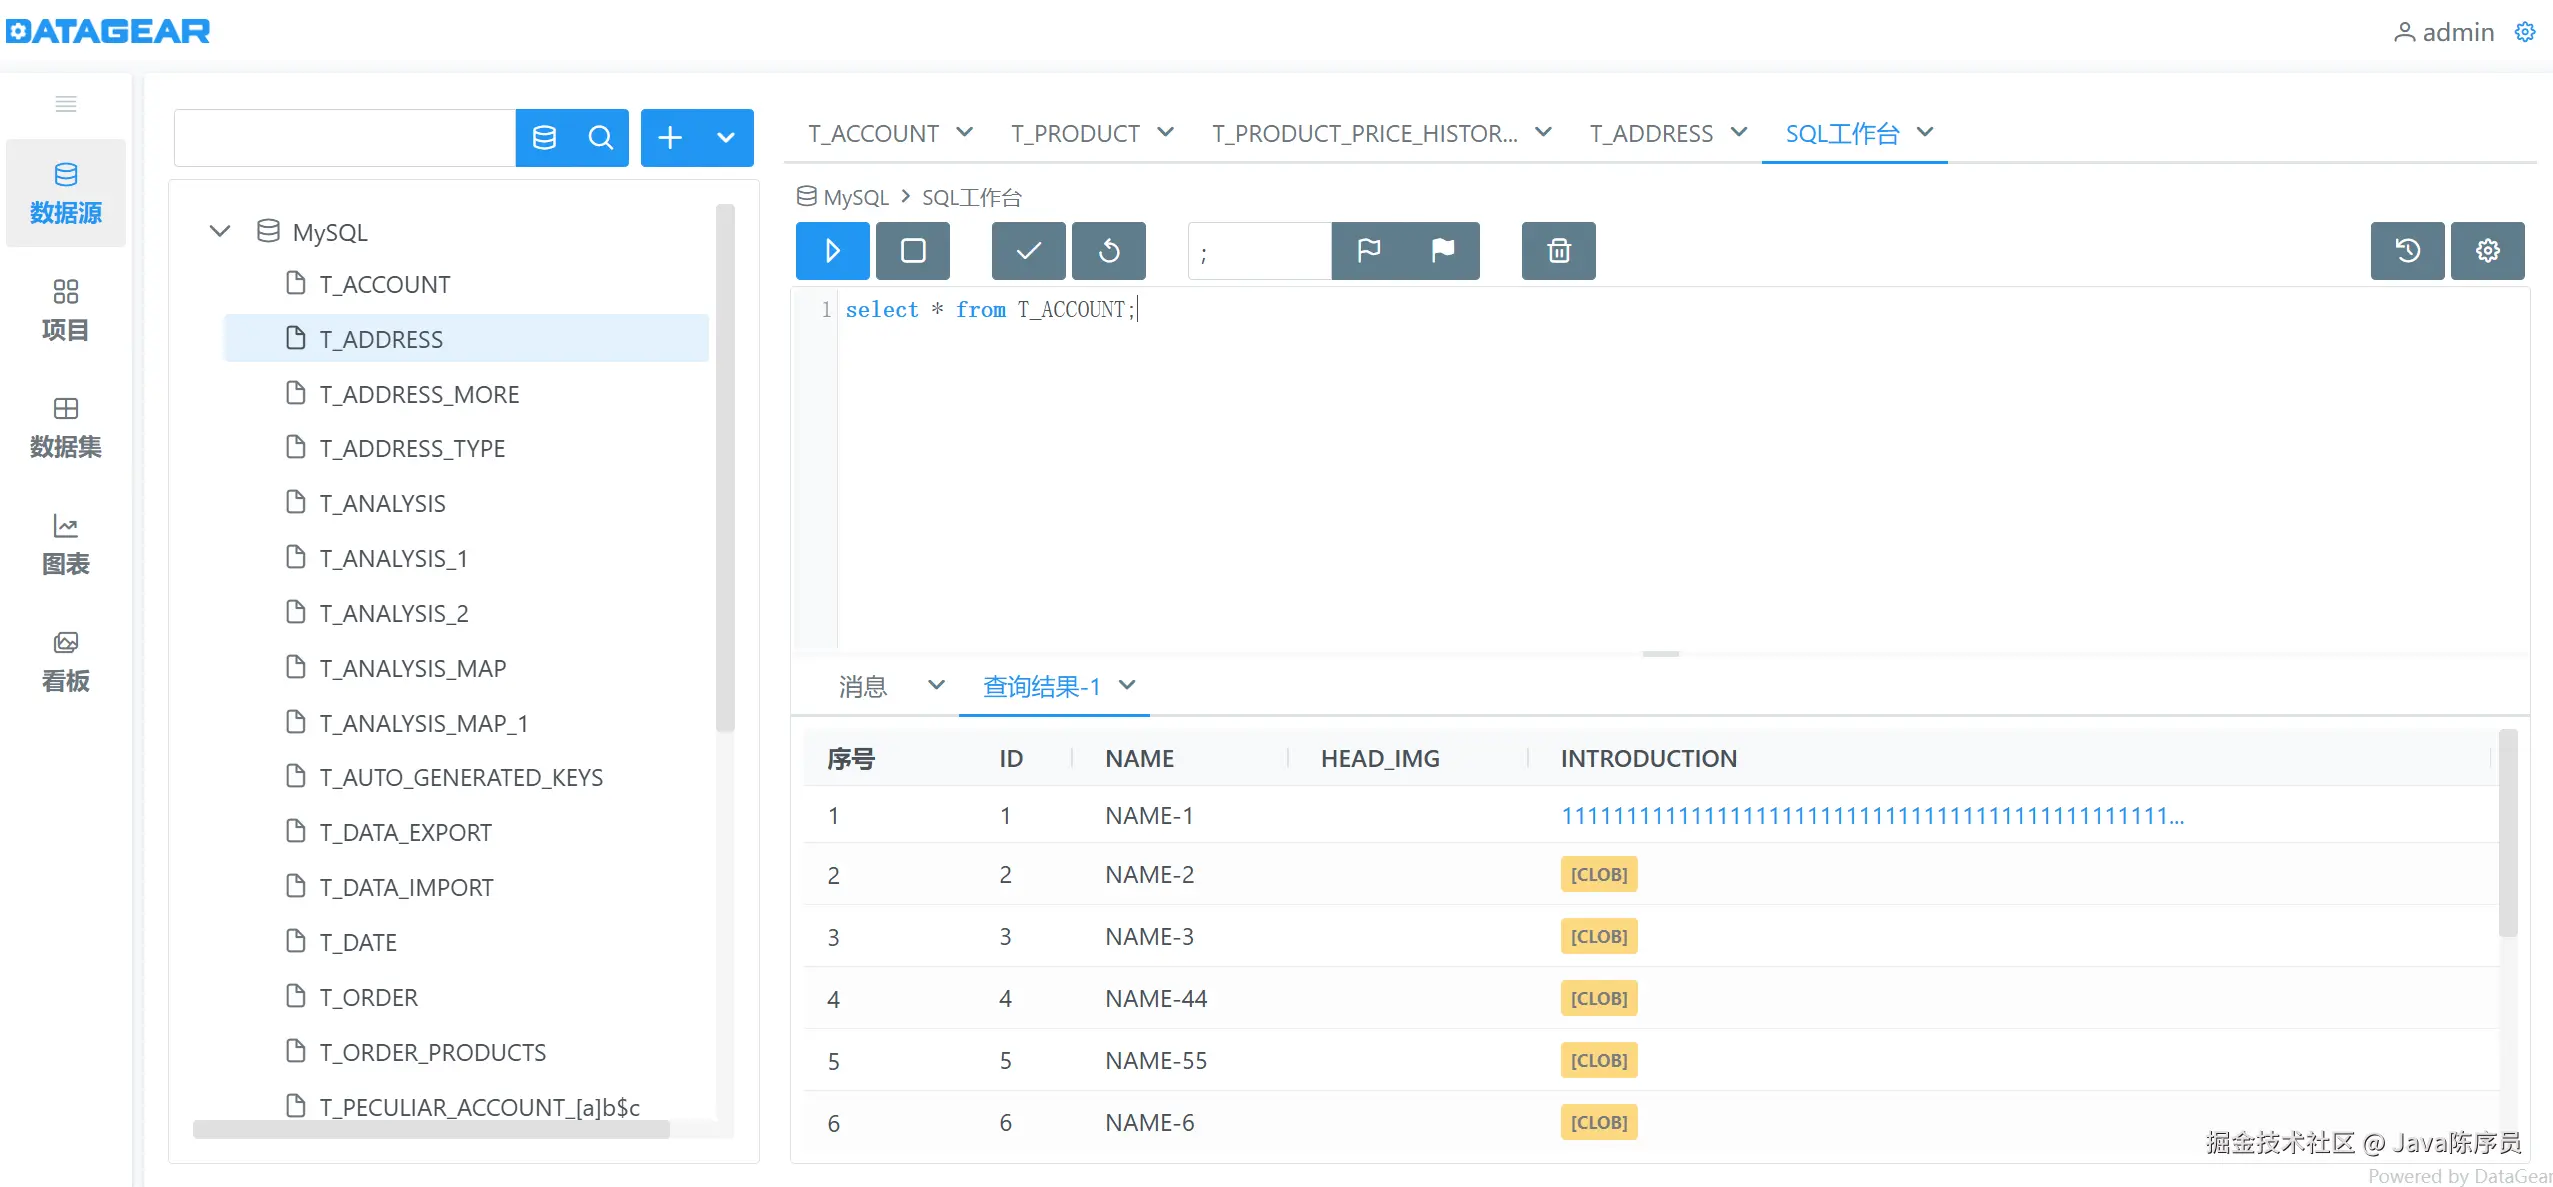Roll back the transaction with the undo arrow
This screenshot has height=1187, width=2553.
[1109, 250]
